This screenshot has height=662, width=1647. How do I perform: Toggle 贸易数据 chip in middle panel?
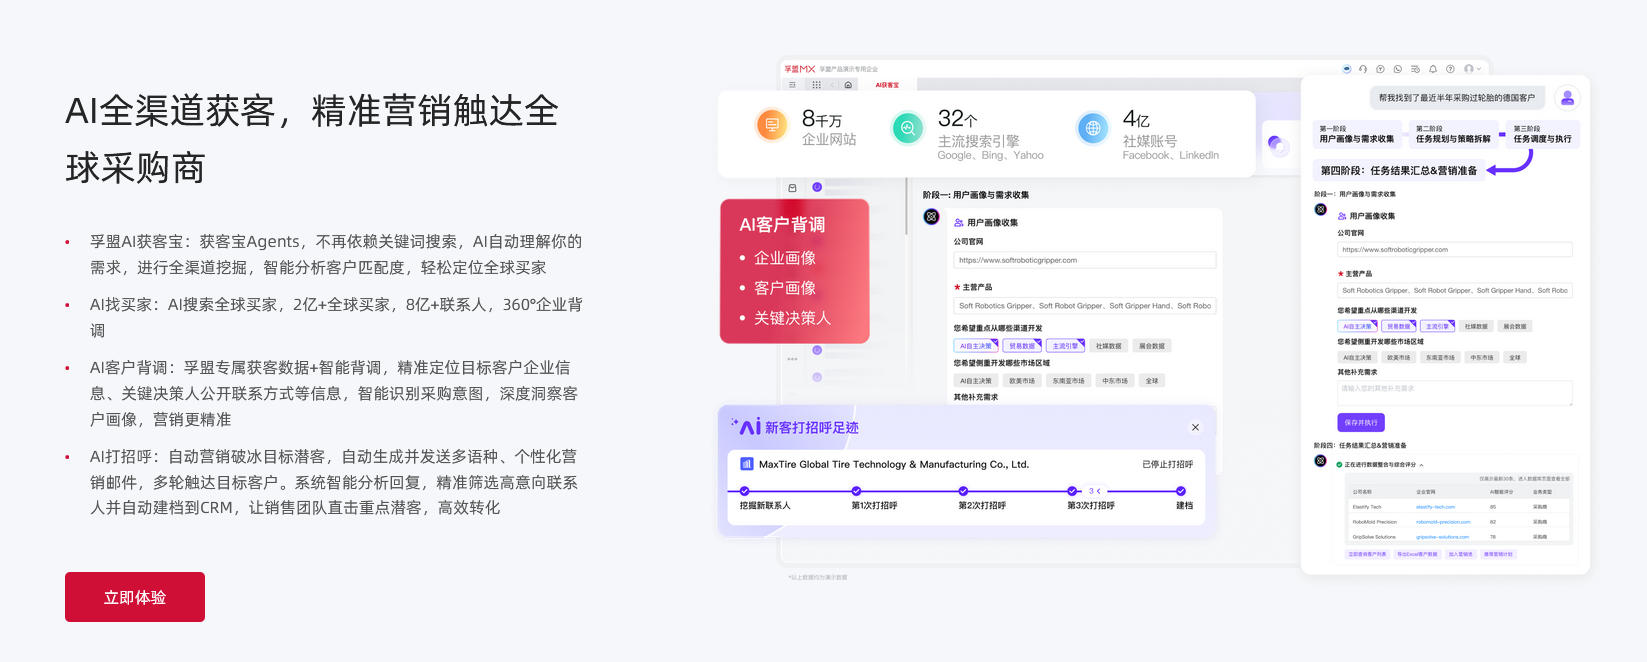click(x=1021, y=346)
